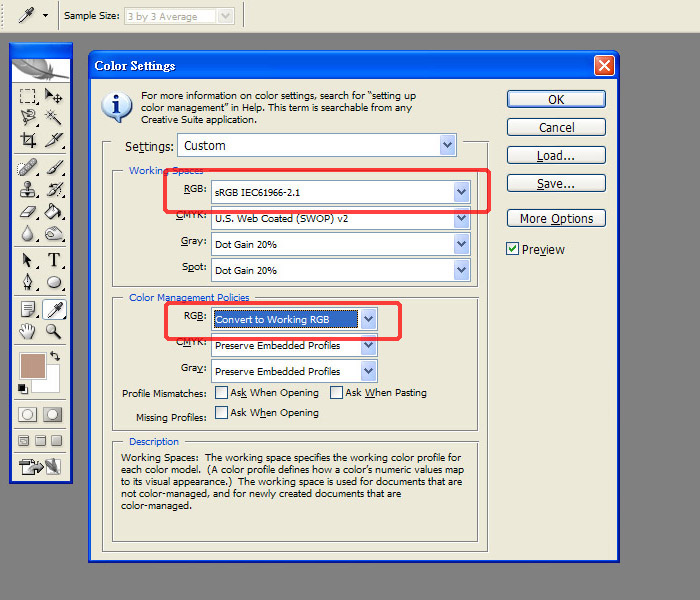Open the RGB color management policy dropdown

(368, 319)
